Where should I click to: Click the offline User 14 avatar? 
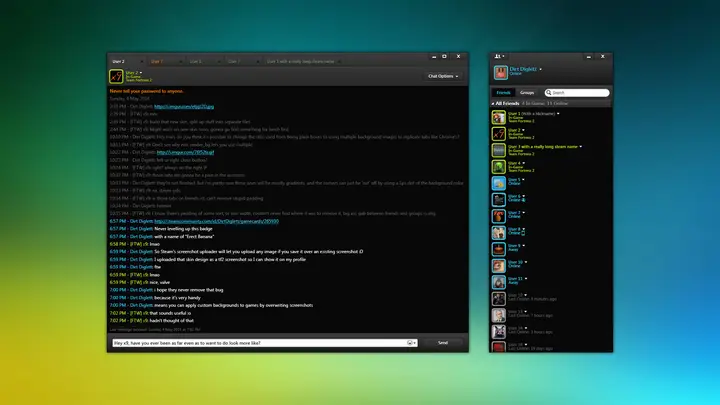click(x=499, y=332)
